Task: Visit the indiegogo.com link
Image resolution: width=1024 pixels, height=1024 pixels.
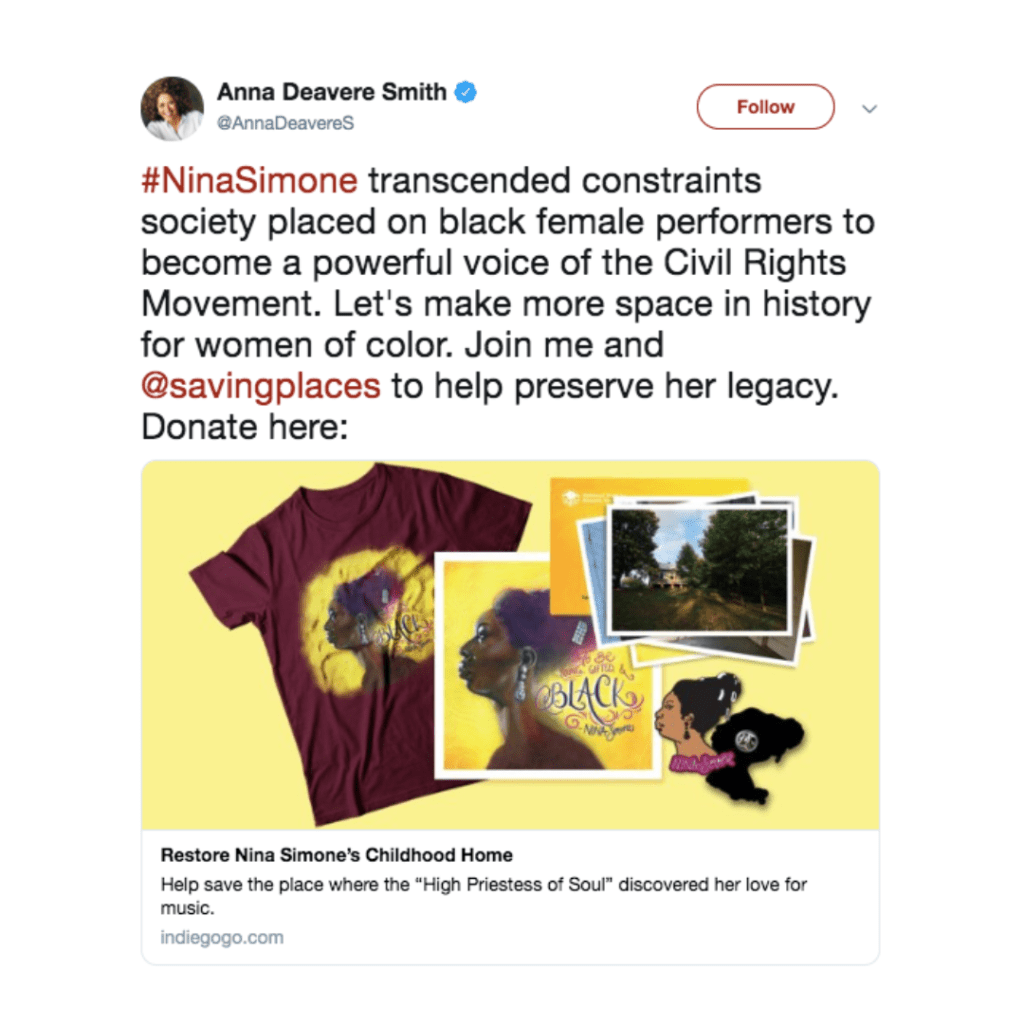Action: [222, 937]
